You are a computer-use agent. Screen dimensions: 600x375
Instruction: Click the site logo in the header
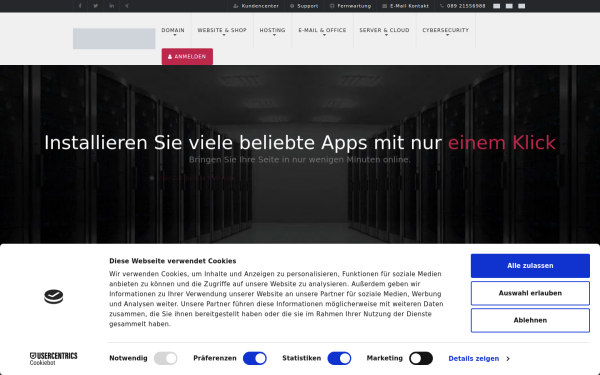(x=114, y=38)
